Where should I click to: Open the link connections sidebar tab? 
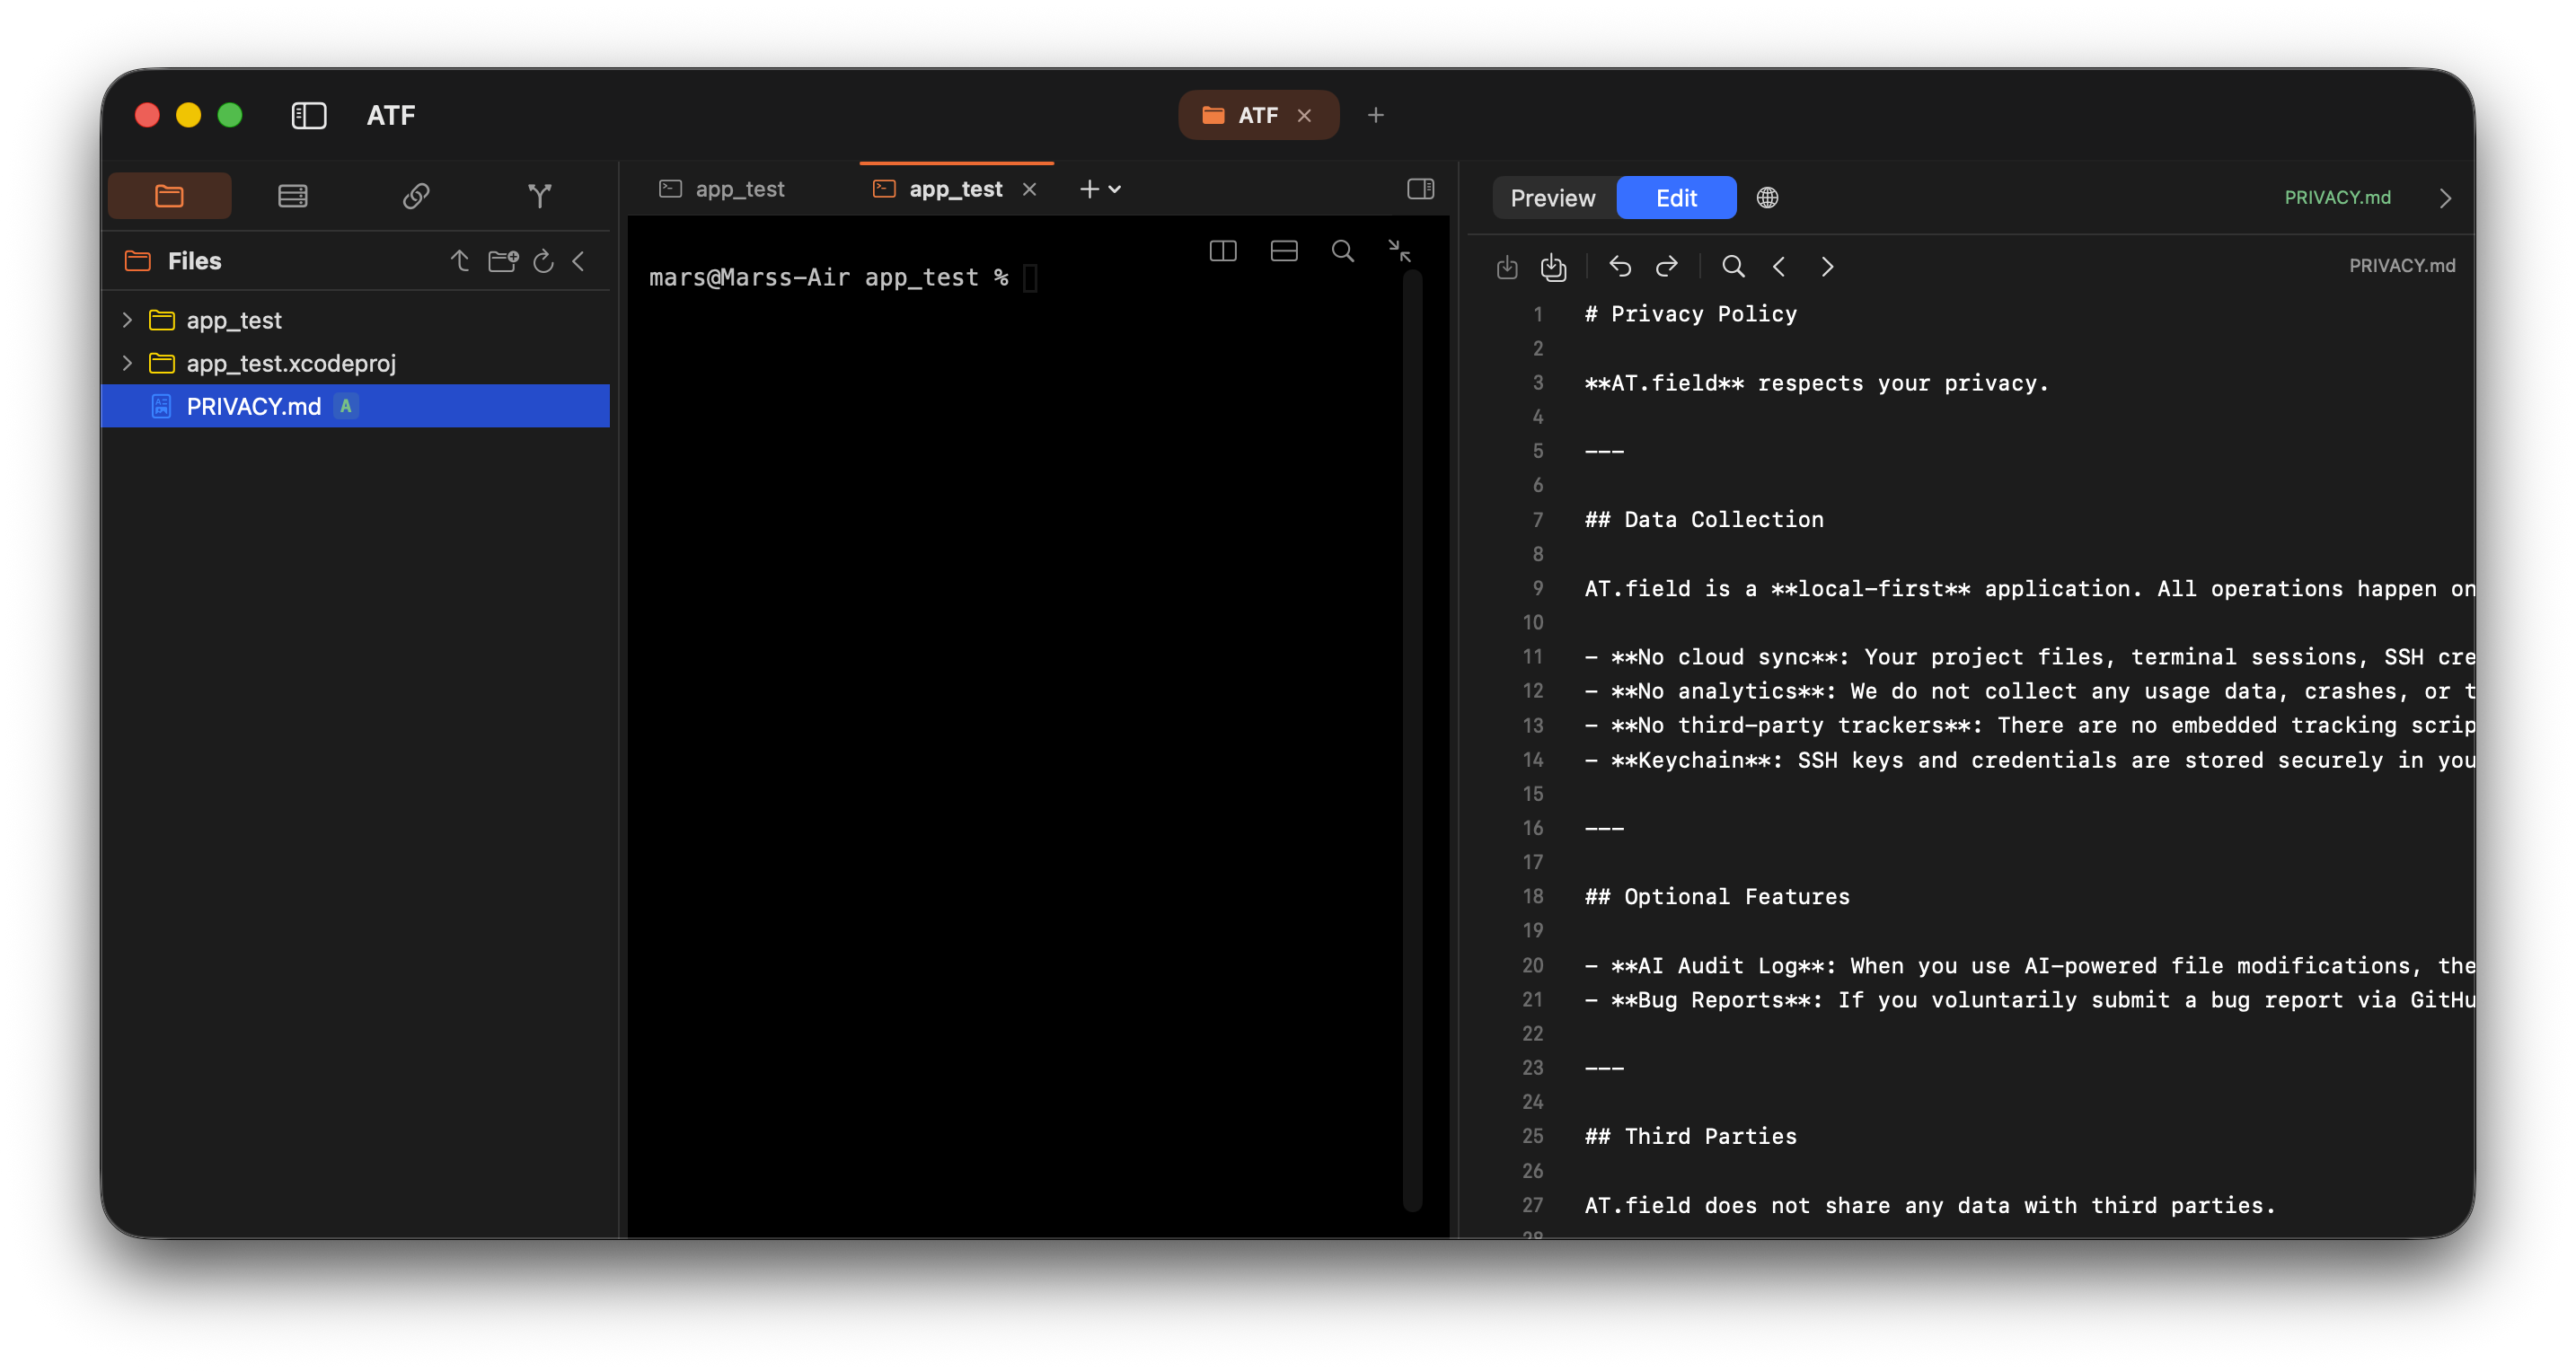pos(416,196)
